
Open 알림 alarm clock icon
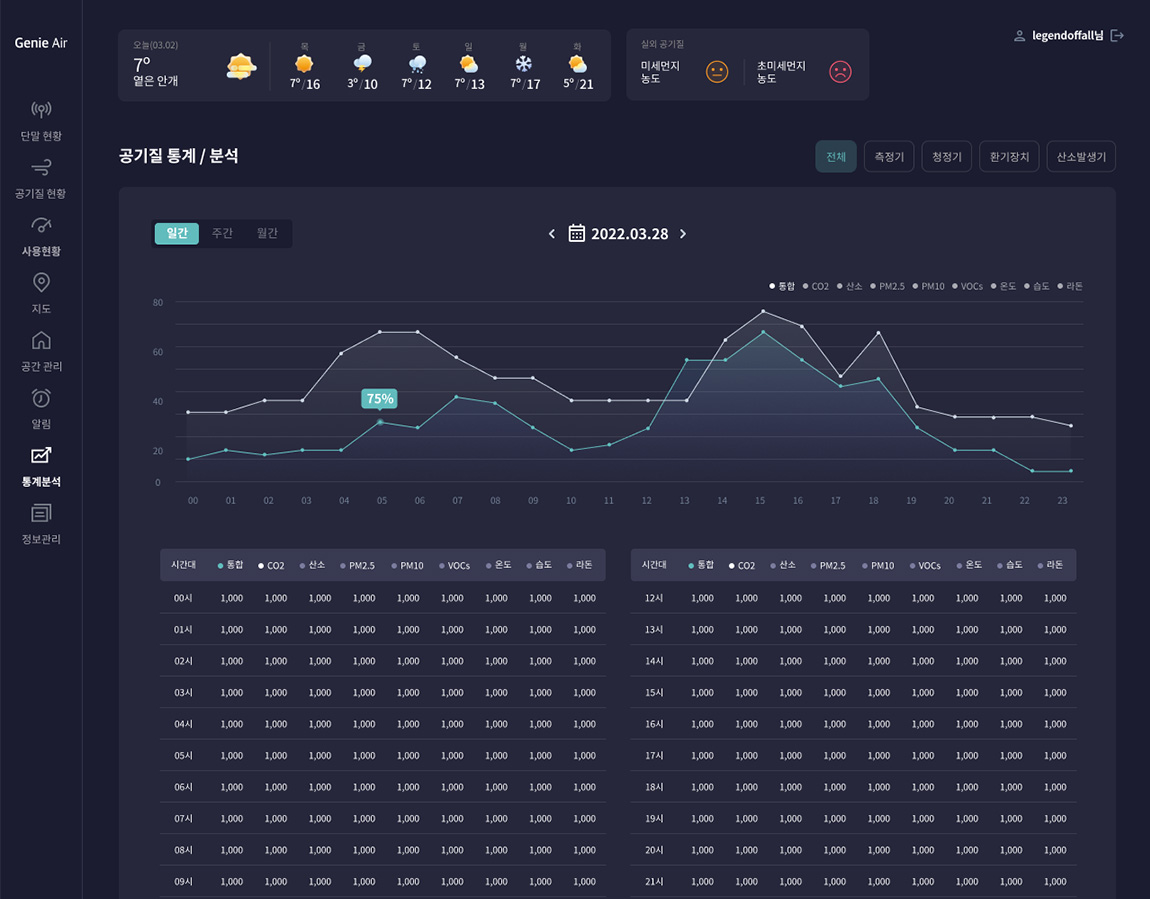[x=41, y=399]
